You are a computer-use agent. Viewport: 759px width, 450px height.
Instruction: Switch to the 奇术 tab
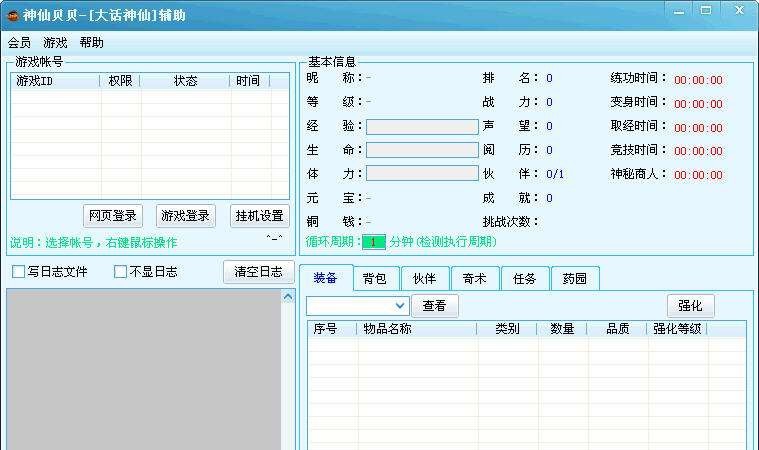point(474,279)
